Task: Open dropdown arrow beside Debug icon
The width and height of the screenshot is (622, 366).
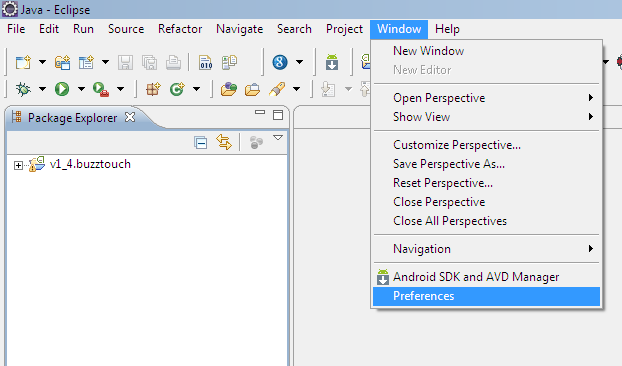Action: click(x=42, y=89)
